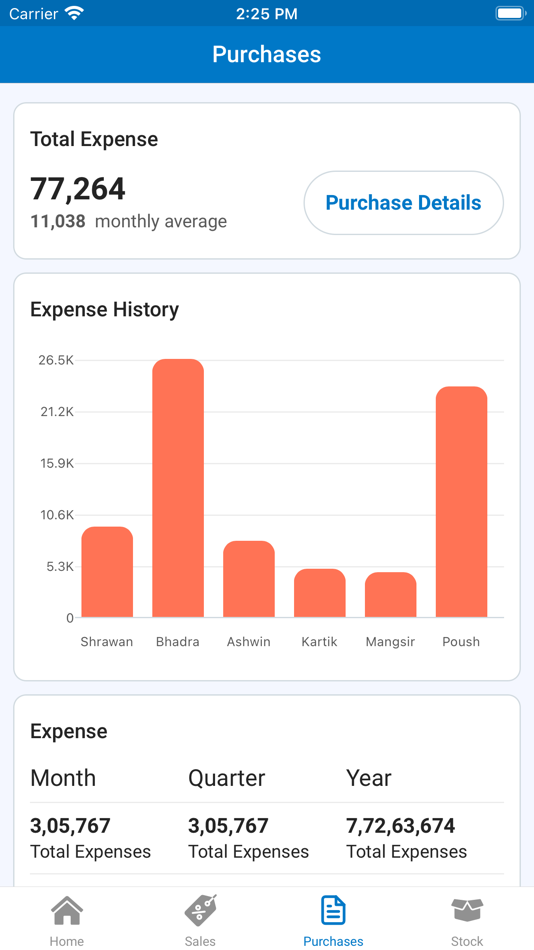Tap the Total Expense heading
534x950 pixels.
[x=94, y=139]
